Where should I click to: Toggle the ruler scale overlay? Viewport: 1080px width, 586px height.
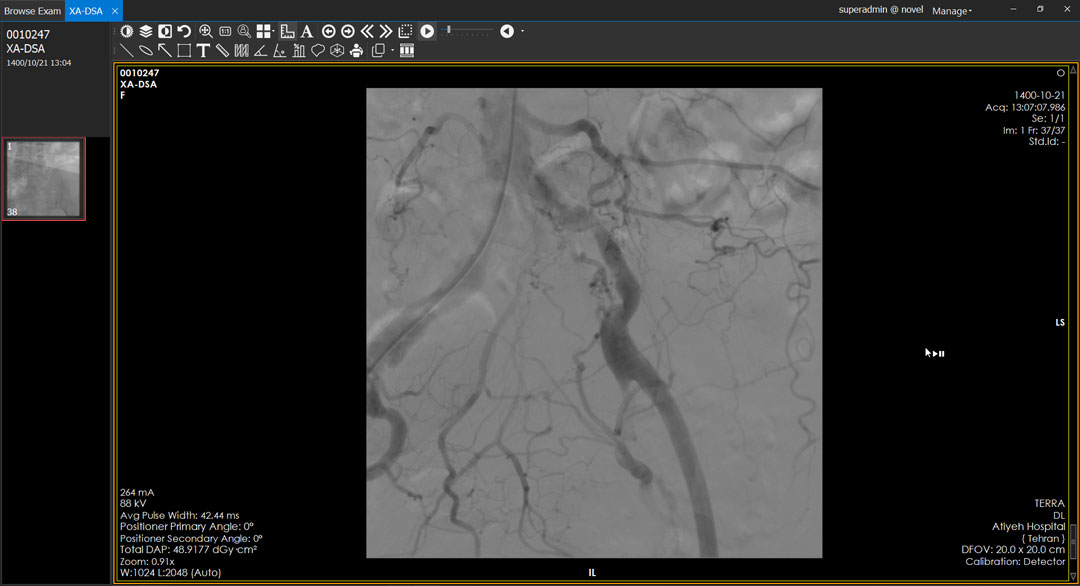click(287, 31)
